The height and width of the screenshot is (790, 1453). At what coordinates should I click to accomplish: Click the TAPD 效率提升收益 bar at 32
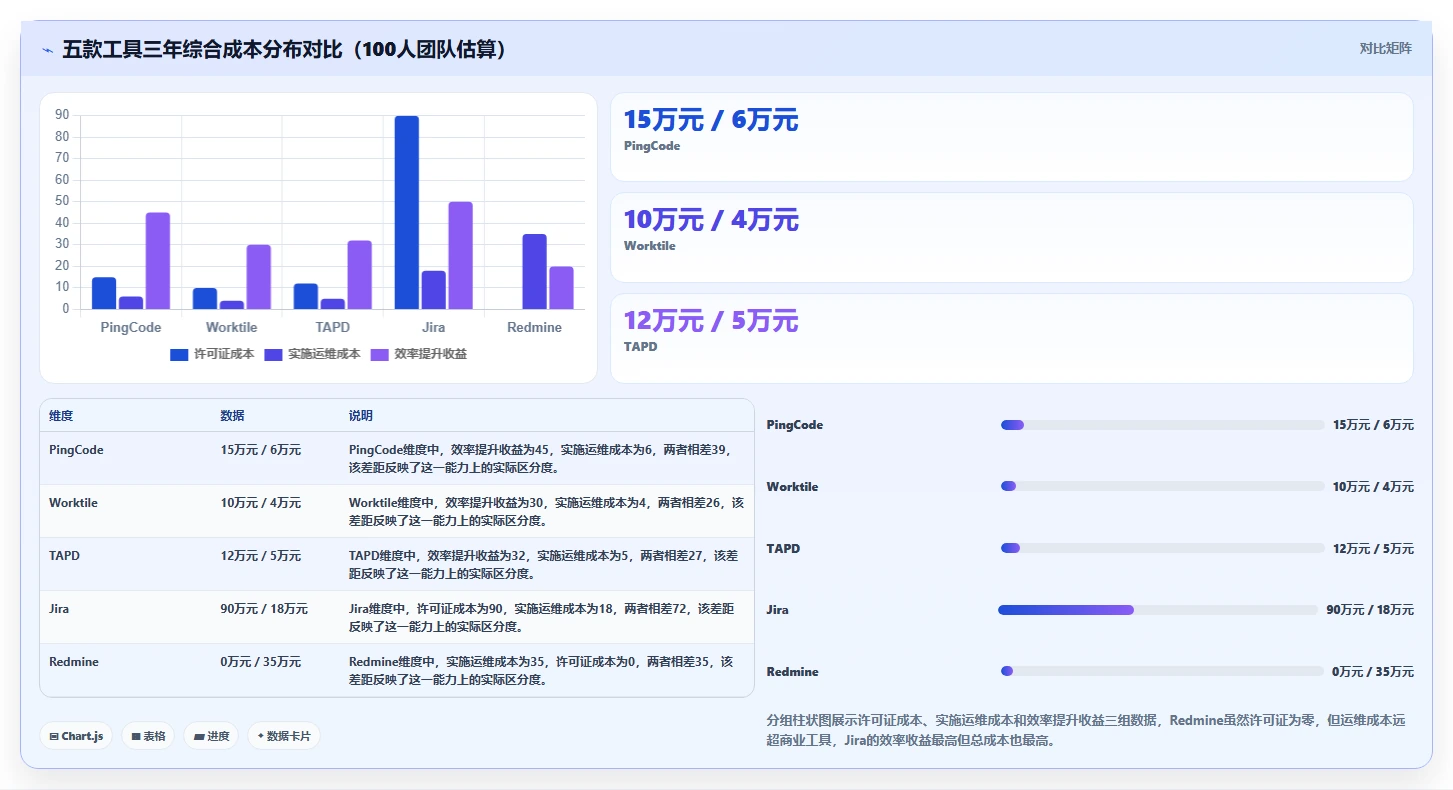pos(359,275)
